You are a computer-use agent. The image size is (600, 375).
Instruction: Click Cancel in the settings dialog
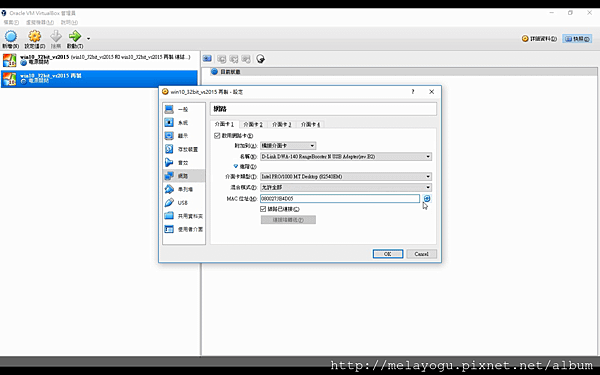tap(421, 254)
